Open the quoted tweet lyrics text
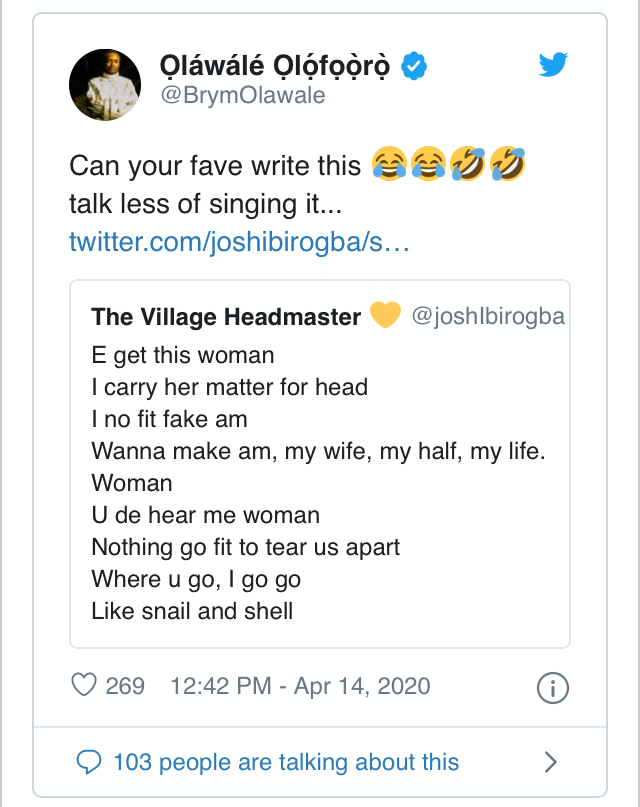The width and height of the screenshot is (640, 807). click(x=318, y=482)
